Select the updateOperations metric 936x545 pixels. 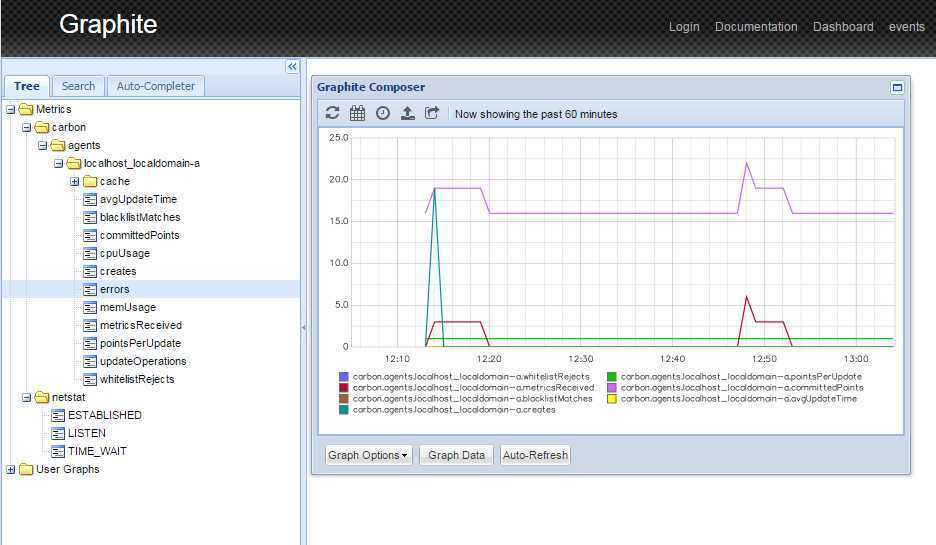143,361
